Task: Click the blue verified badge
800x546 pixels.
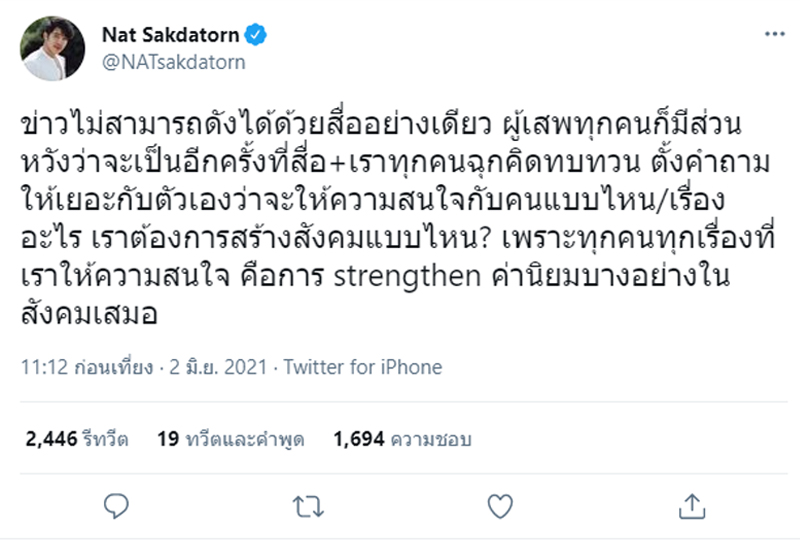Action: point(257,37)
